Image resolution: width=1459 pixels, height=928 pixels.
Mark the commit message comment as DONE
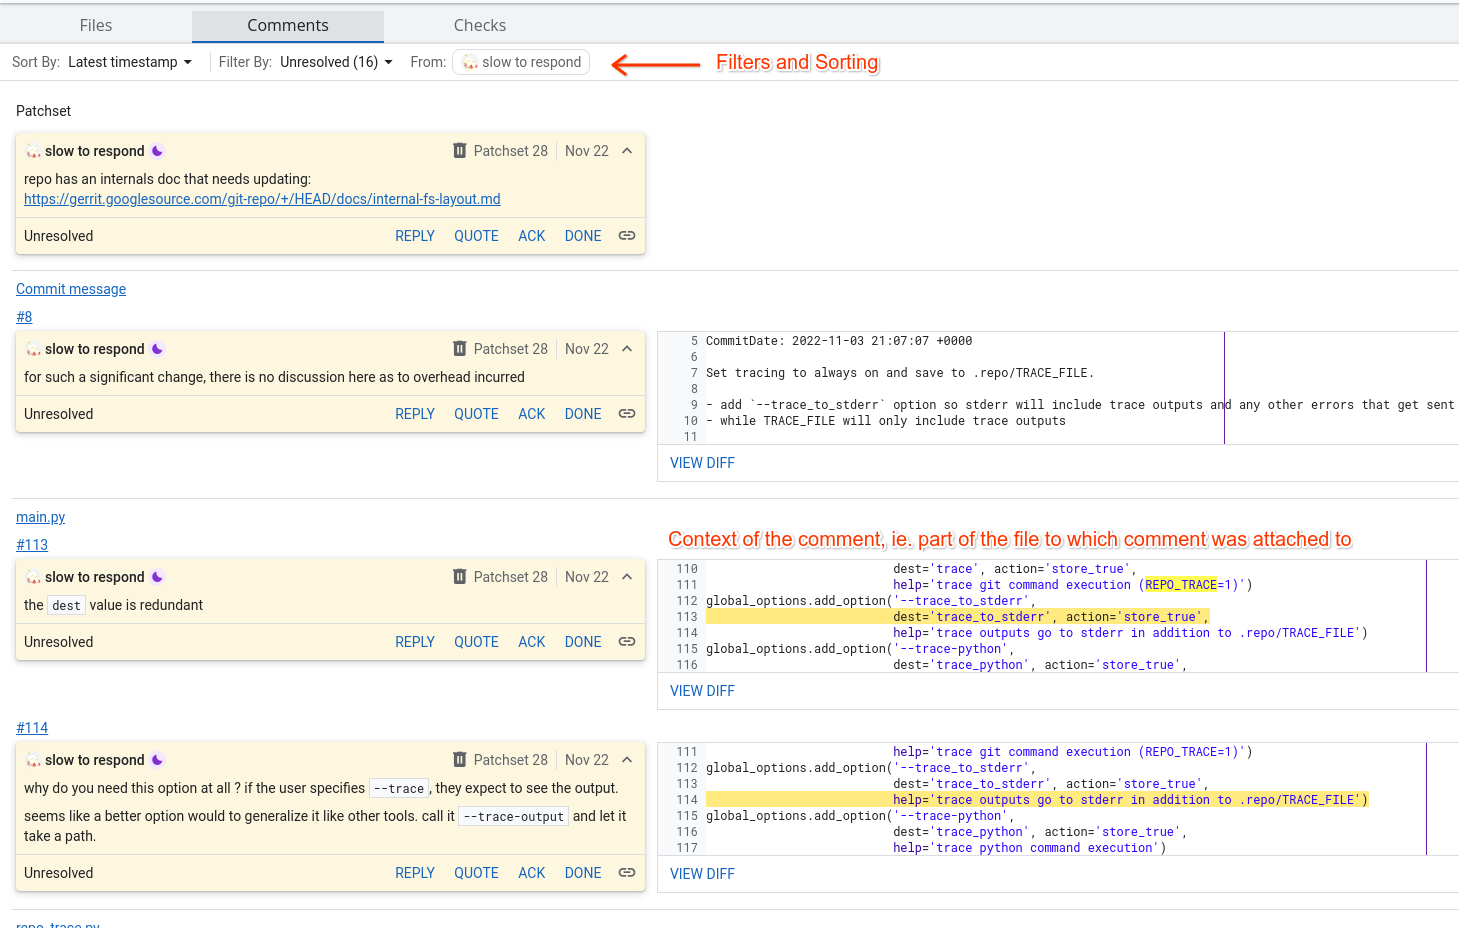pos(582,413)
